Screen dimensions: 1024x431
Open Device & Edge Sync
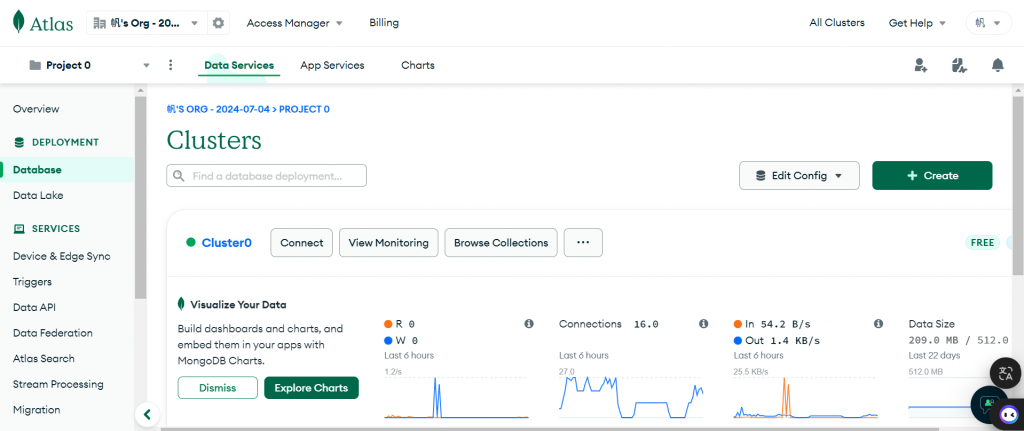tap(61, 257)
